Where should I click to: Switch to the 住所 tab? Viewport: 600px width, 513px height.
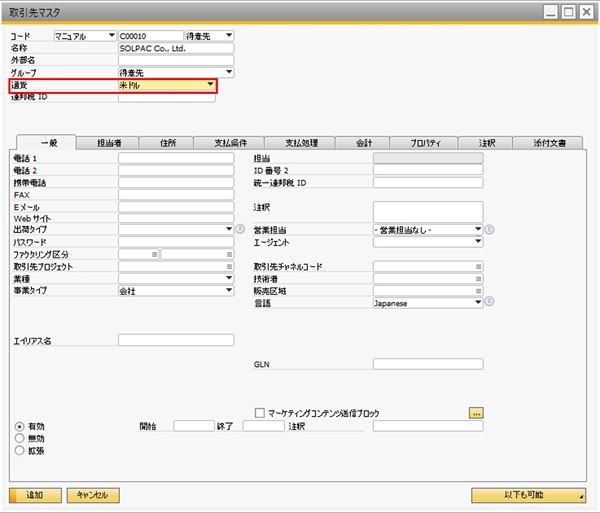point(166,143)
